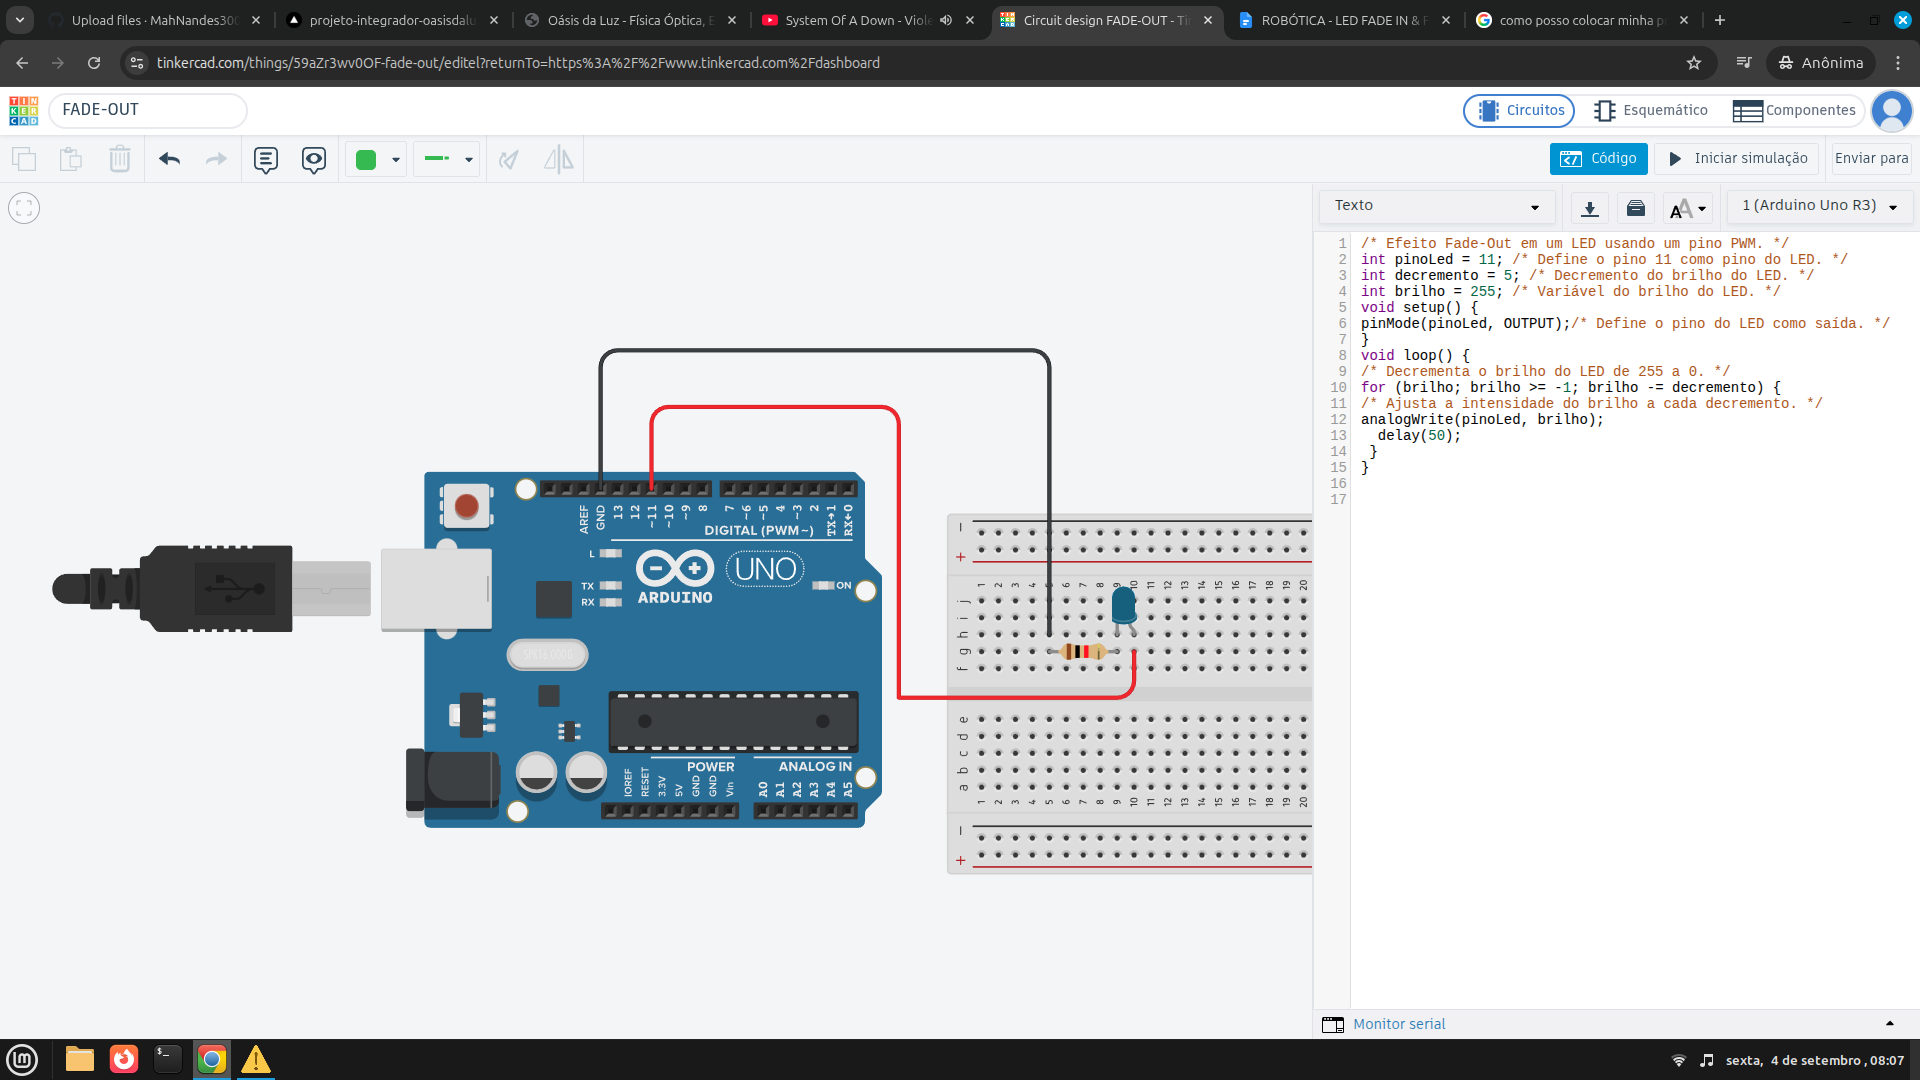Open the wire type line dropdown

447,159
